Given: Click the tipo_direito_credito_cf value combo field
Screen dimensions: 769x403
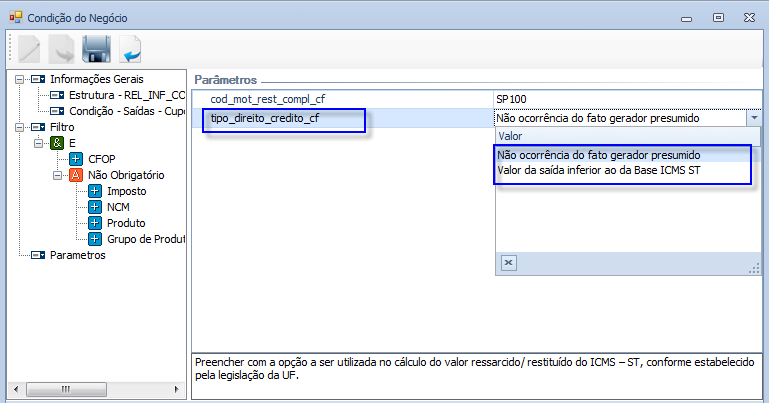Looking at the screenshot, I should click(x=621, y=118).
